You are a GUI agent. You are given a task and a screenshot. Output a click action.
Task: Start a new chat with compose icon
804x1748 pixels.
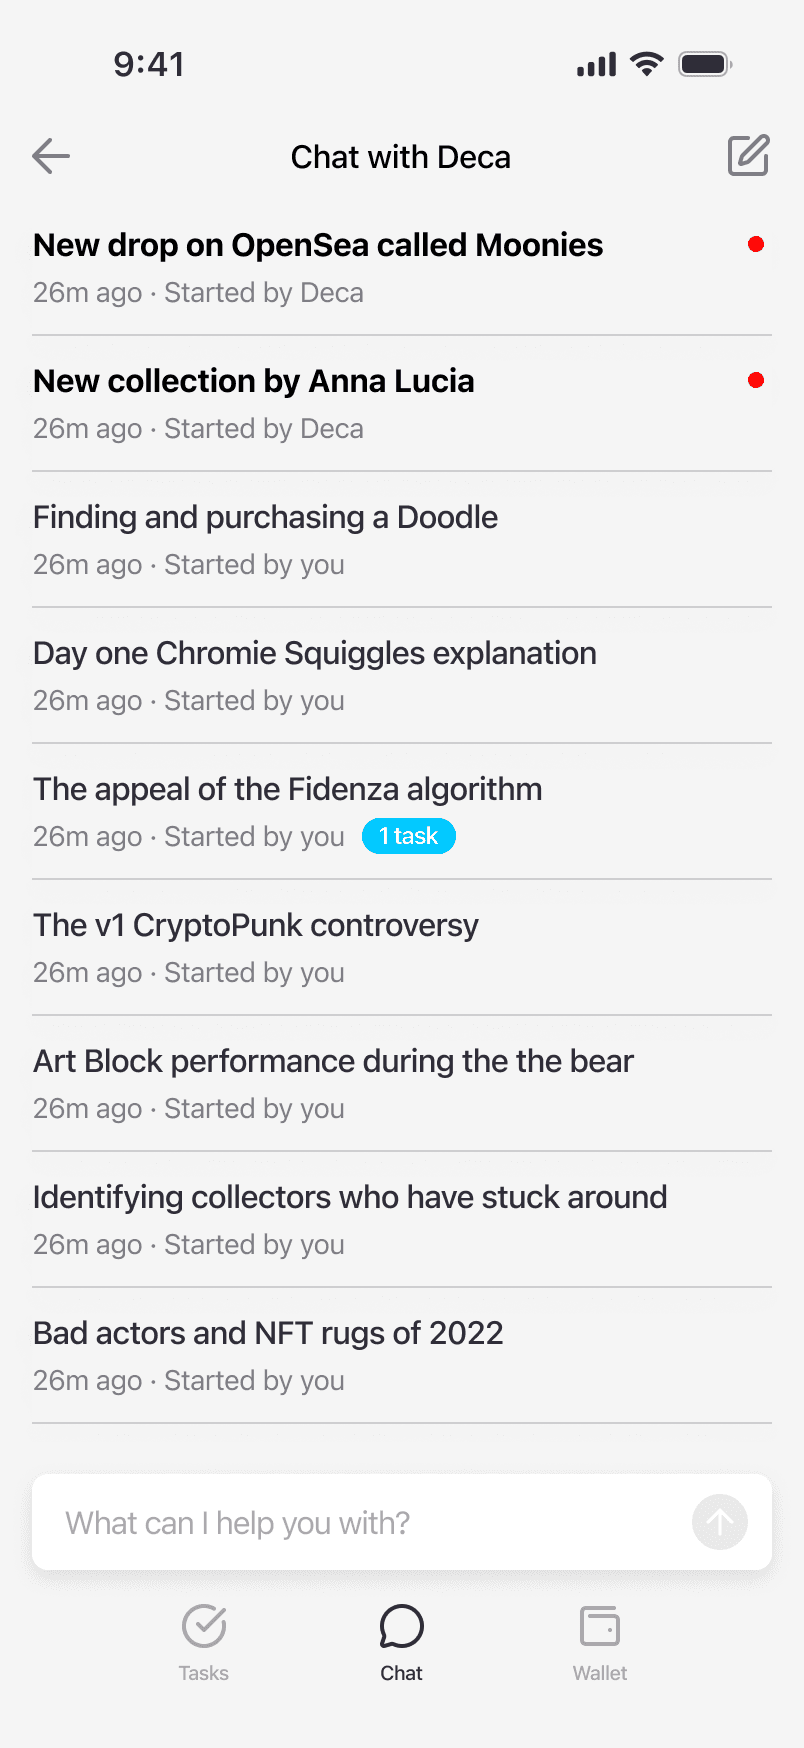tap(748, 155)
